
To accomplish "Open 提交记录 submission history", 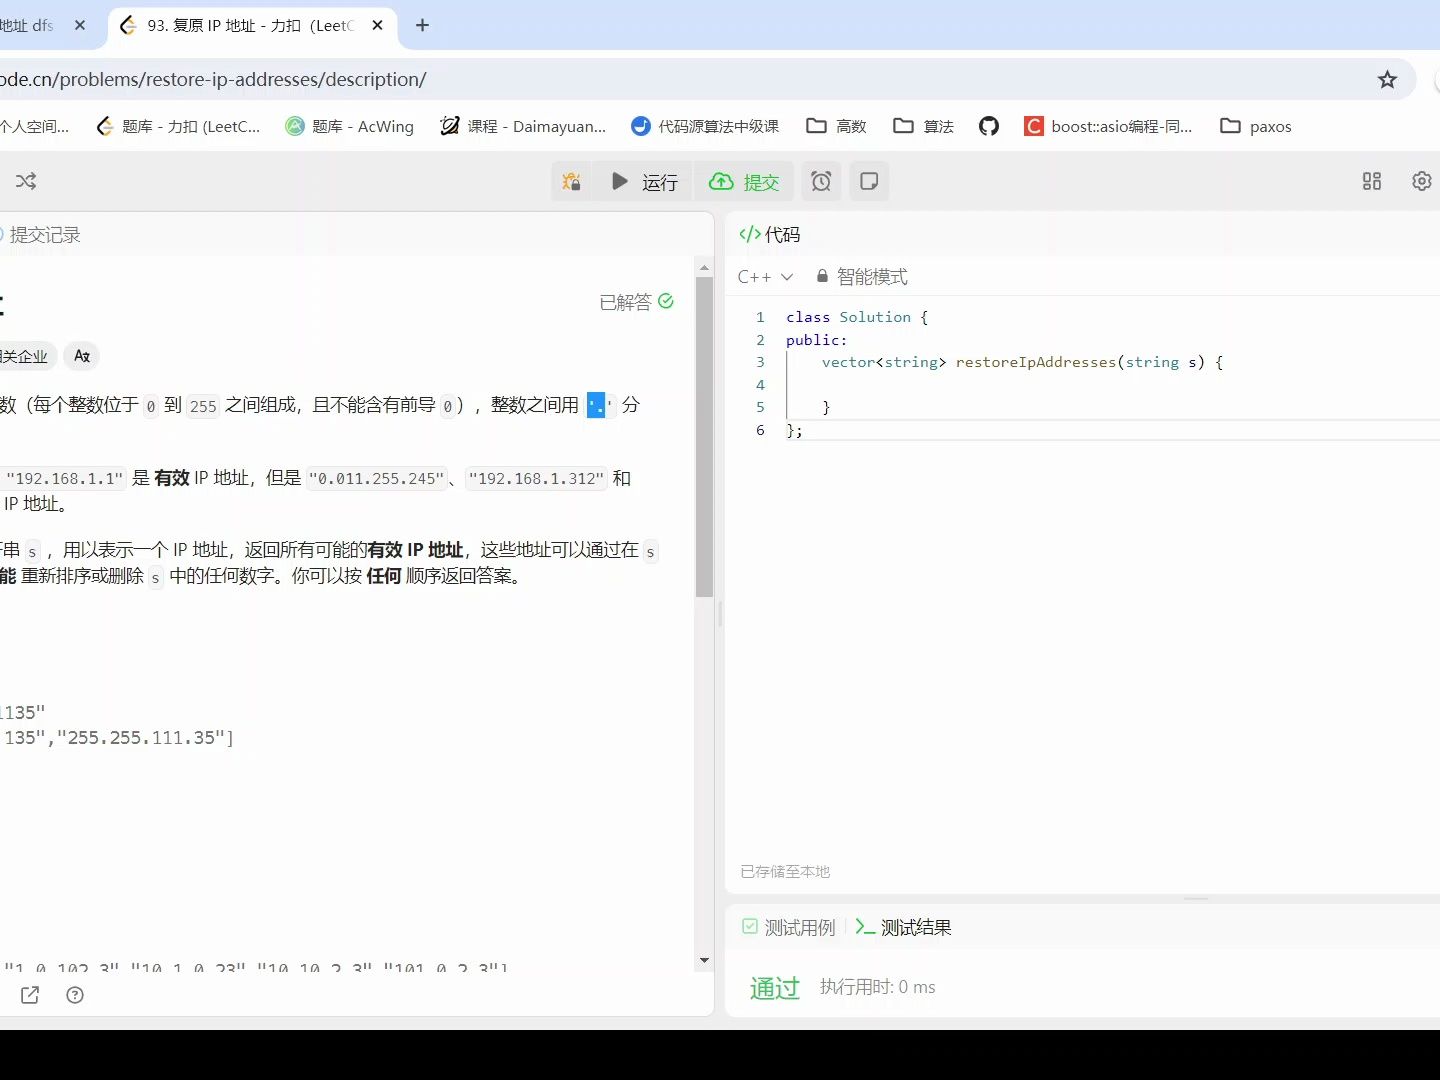I will [x=44, y=234].
